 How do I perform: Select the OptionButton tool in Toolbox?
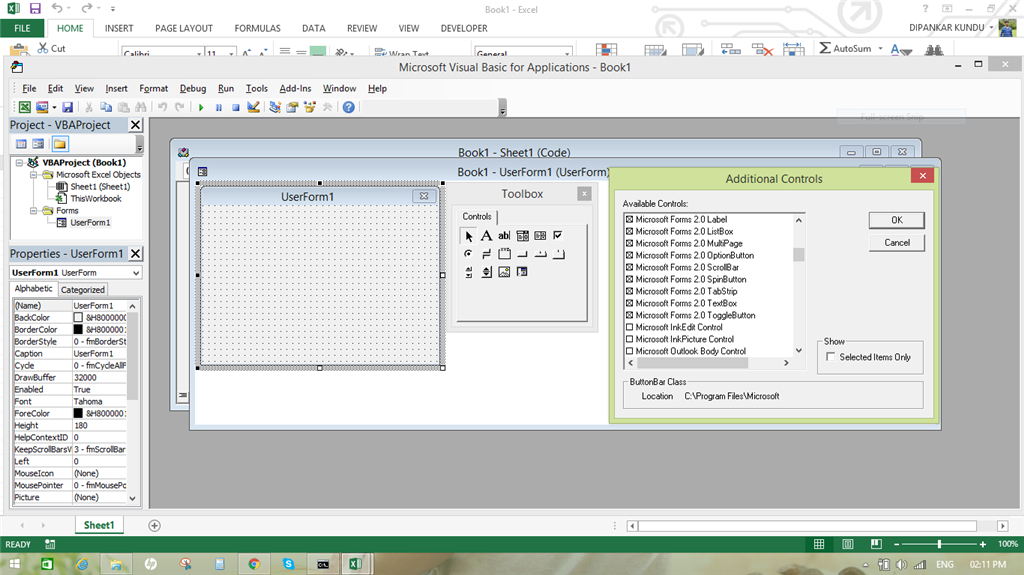(x=468, y=254)
